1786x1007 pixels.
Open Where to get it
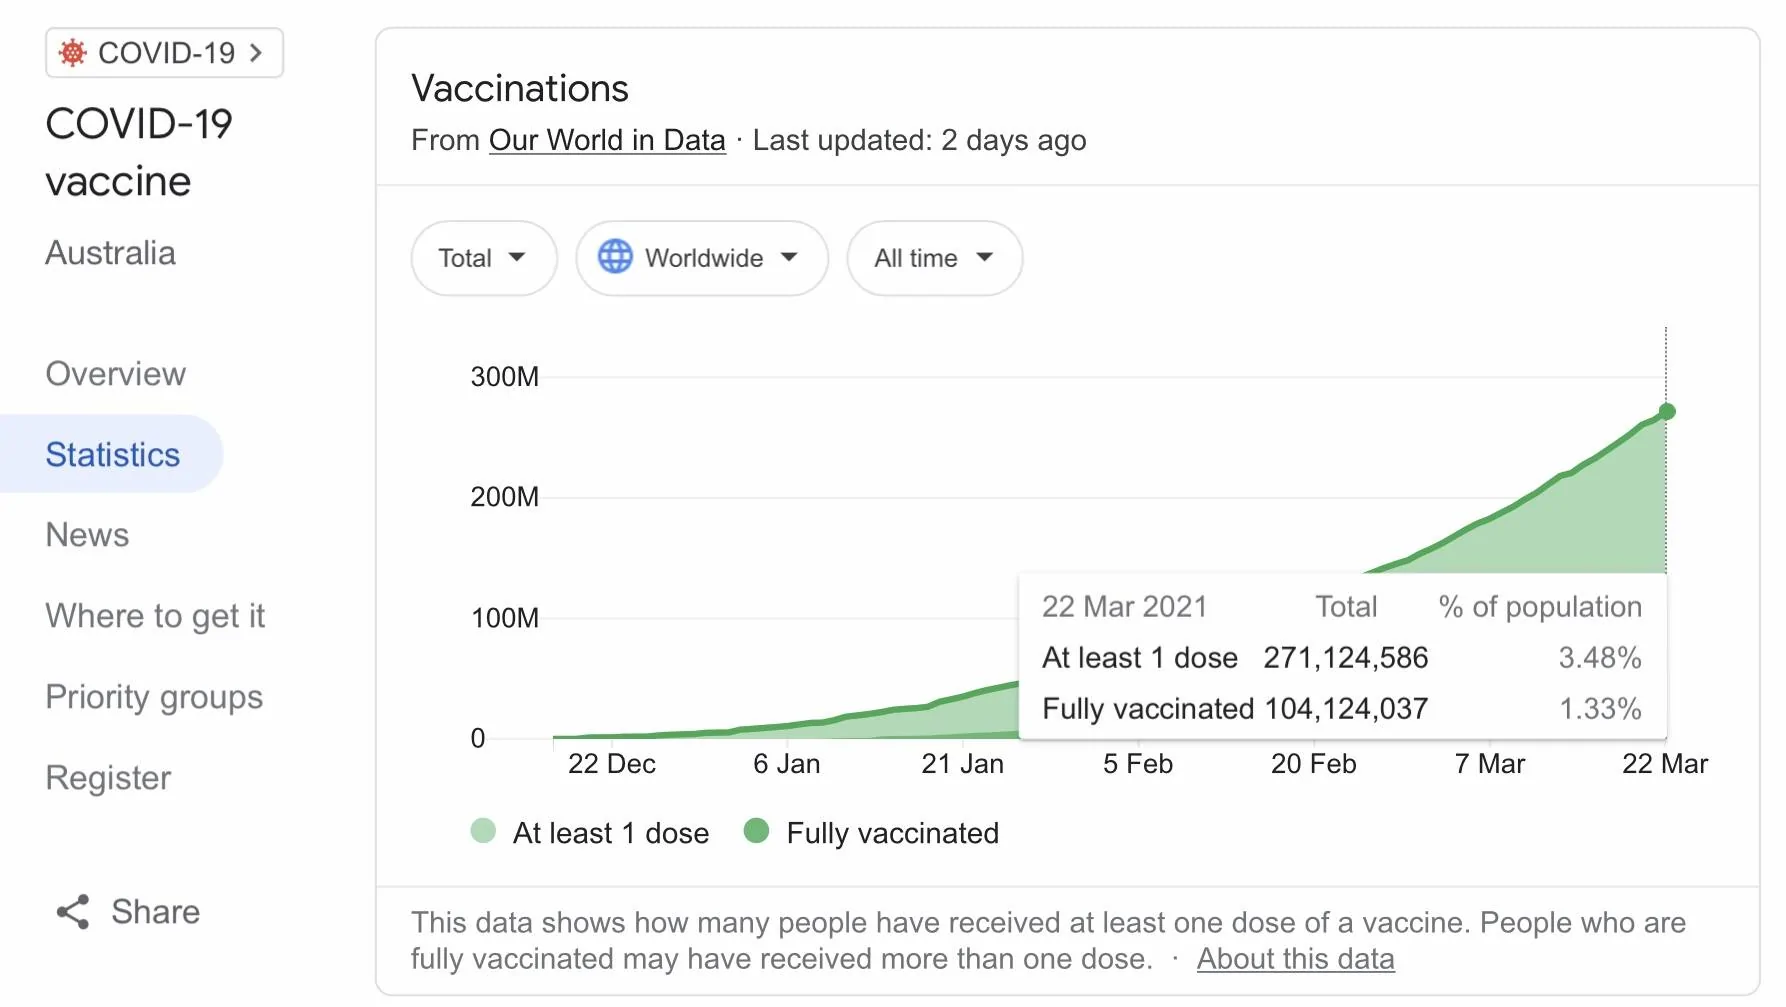[155, 615]
